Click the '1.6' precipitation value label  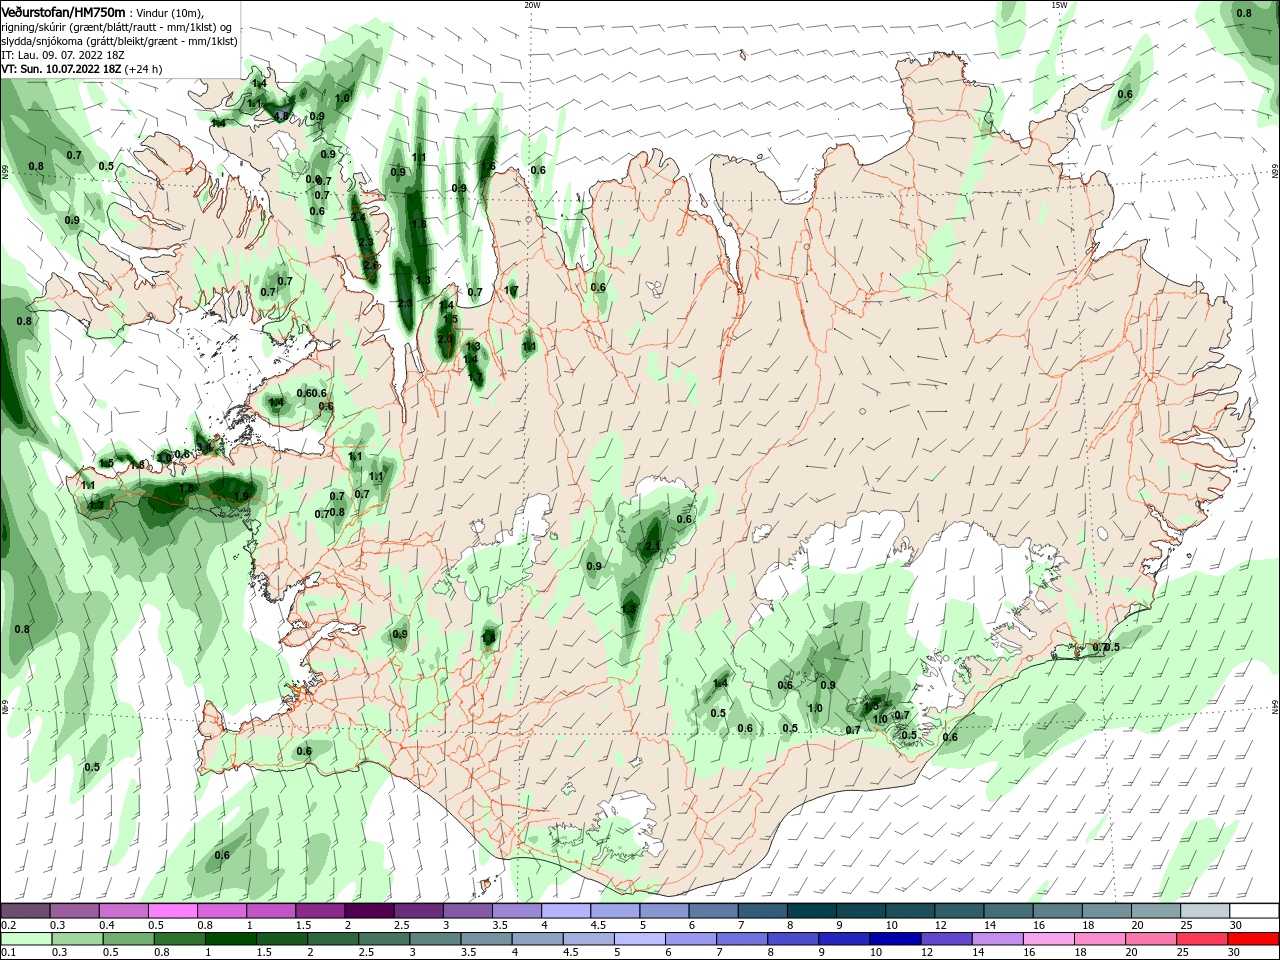click(x=489, y=167)
